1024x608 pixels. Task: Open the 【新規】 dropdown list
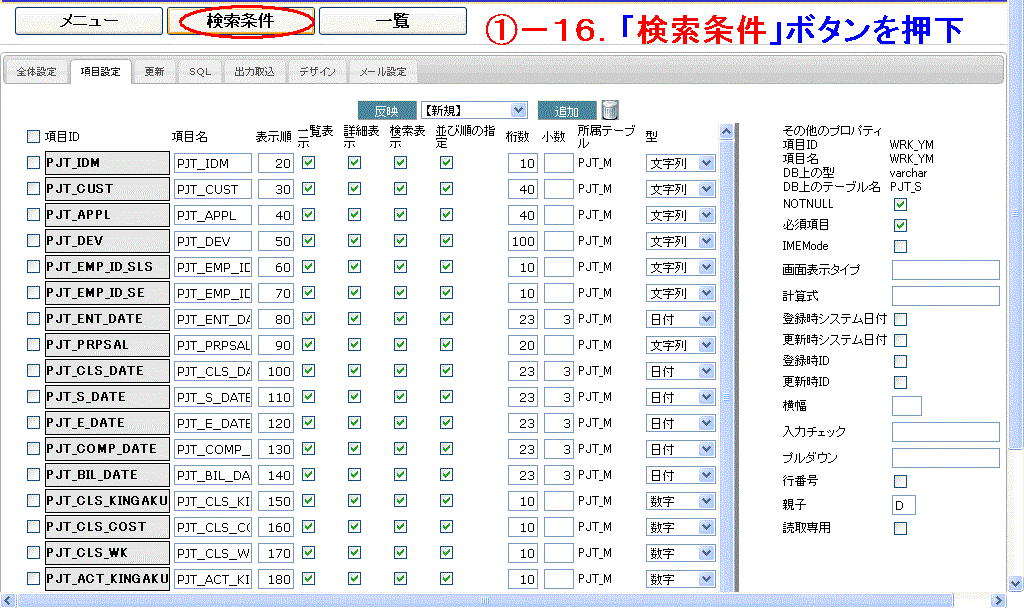click(x=473, y=111)
